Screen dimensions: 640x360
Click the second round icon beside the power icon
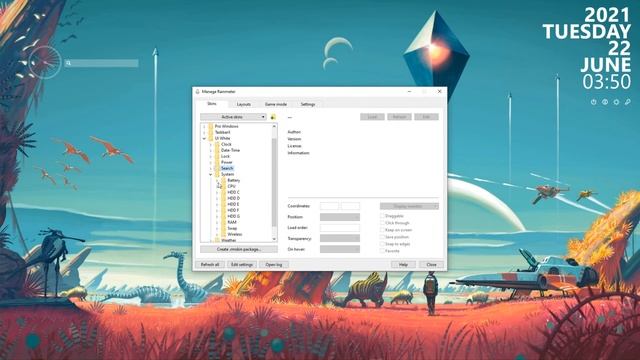(x=605, y=102)
